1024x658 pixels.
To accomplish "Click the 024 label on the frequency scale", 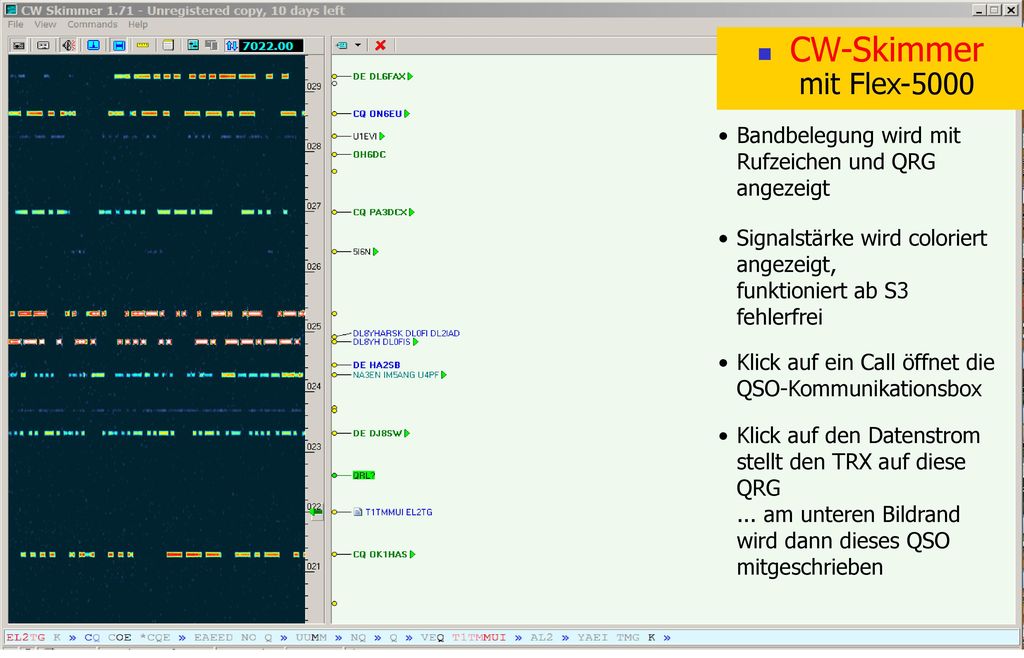I will click(313, 386).
